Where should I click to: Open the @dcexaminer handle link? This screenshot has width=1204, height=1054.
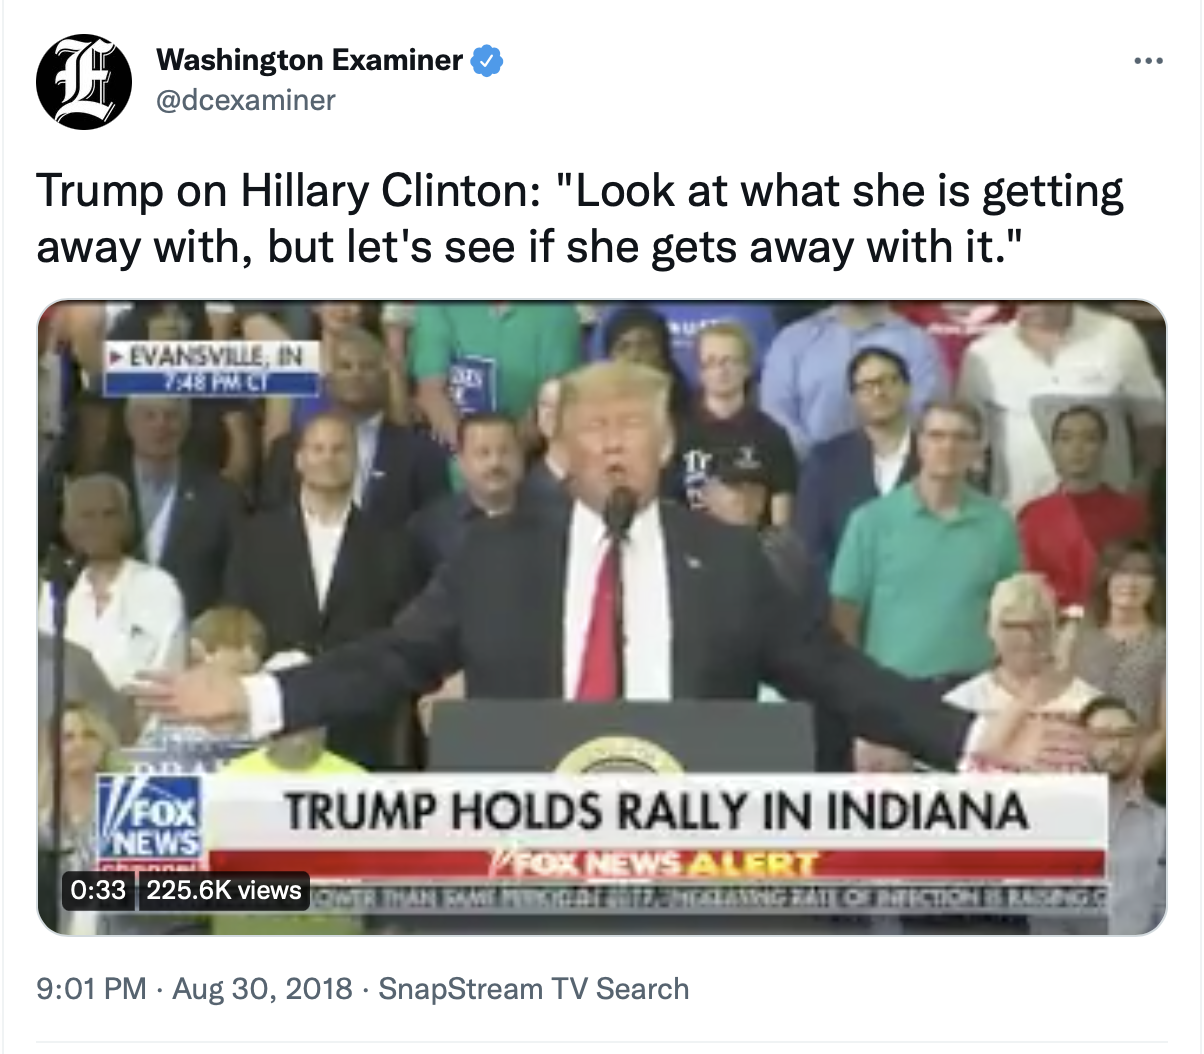(246, 100)
